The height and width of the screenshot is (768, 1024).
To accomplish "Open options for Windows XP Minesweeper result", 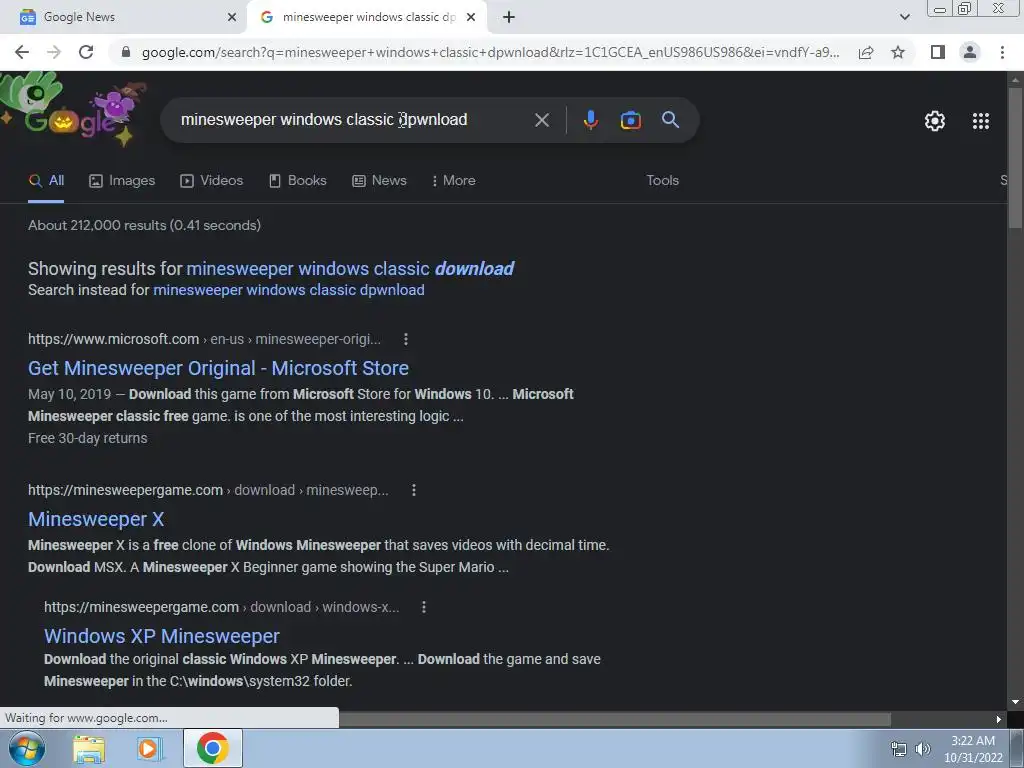I will pos(424,607).
